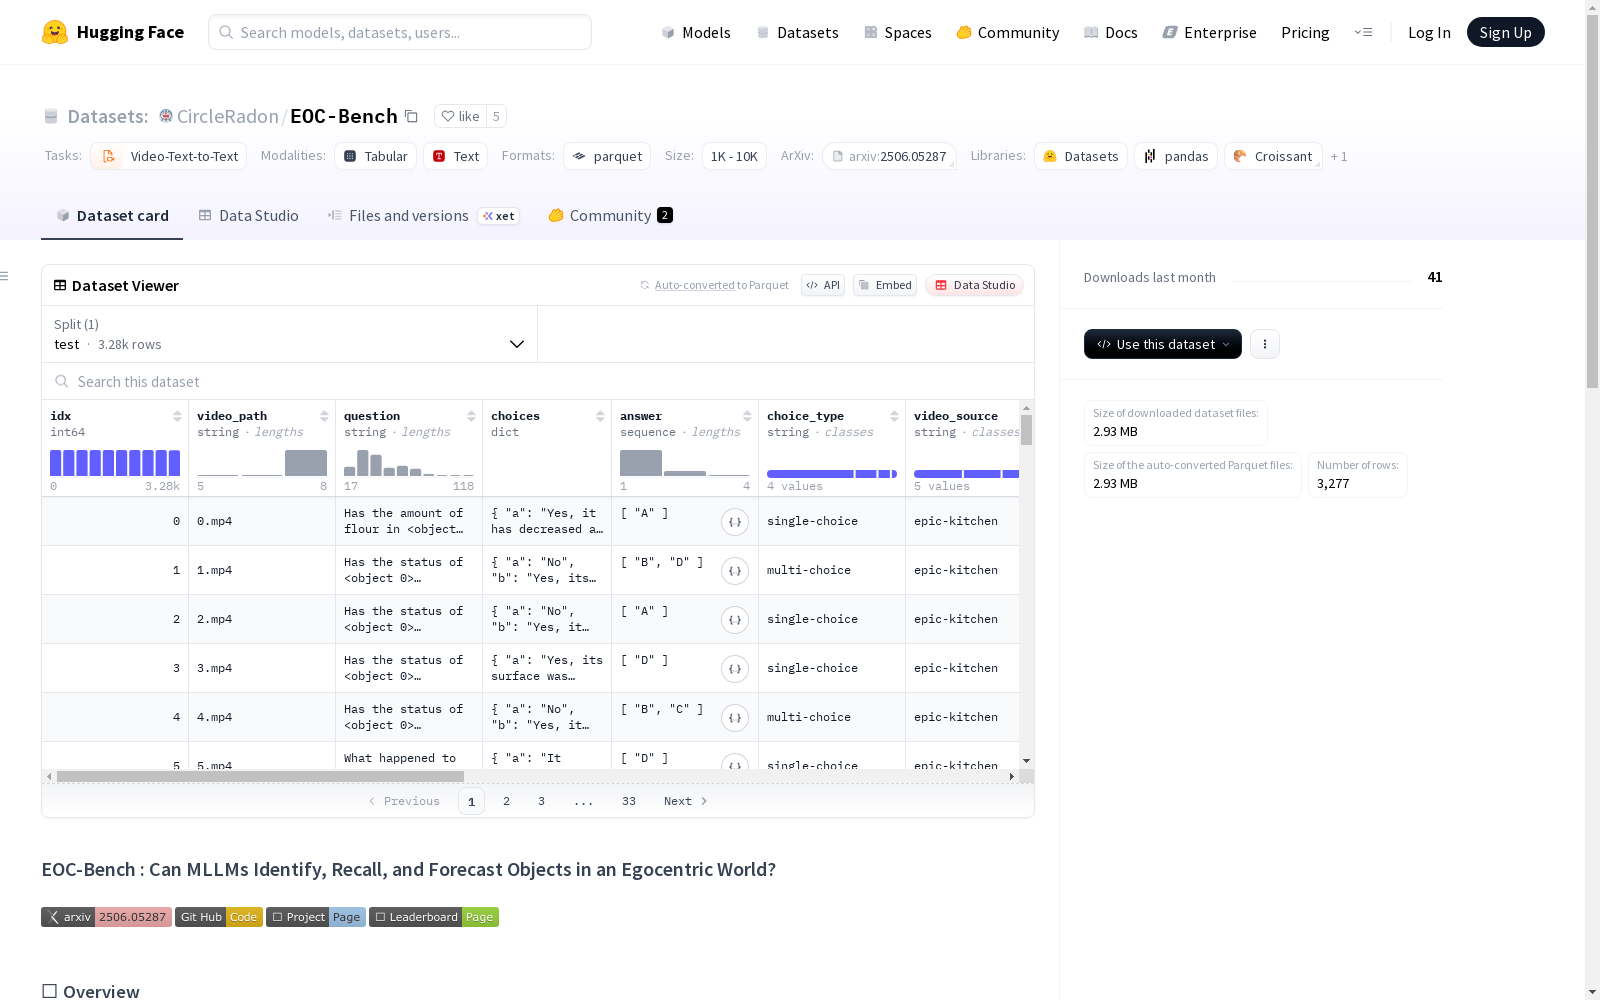
Task: Sort by the question column
Action: tap(471, 416)
